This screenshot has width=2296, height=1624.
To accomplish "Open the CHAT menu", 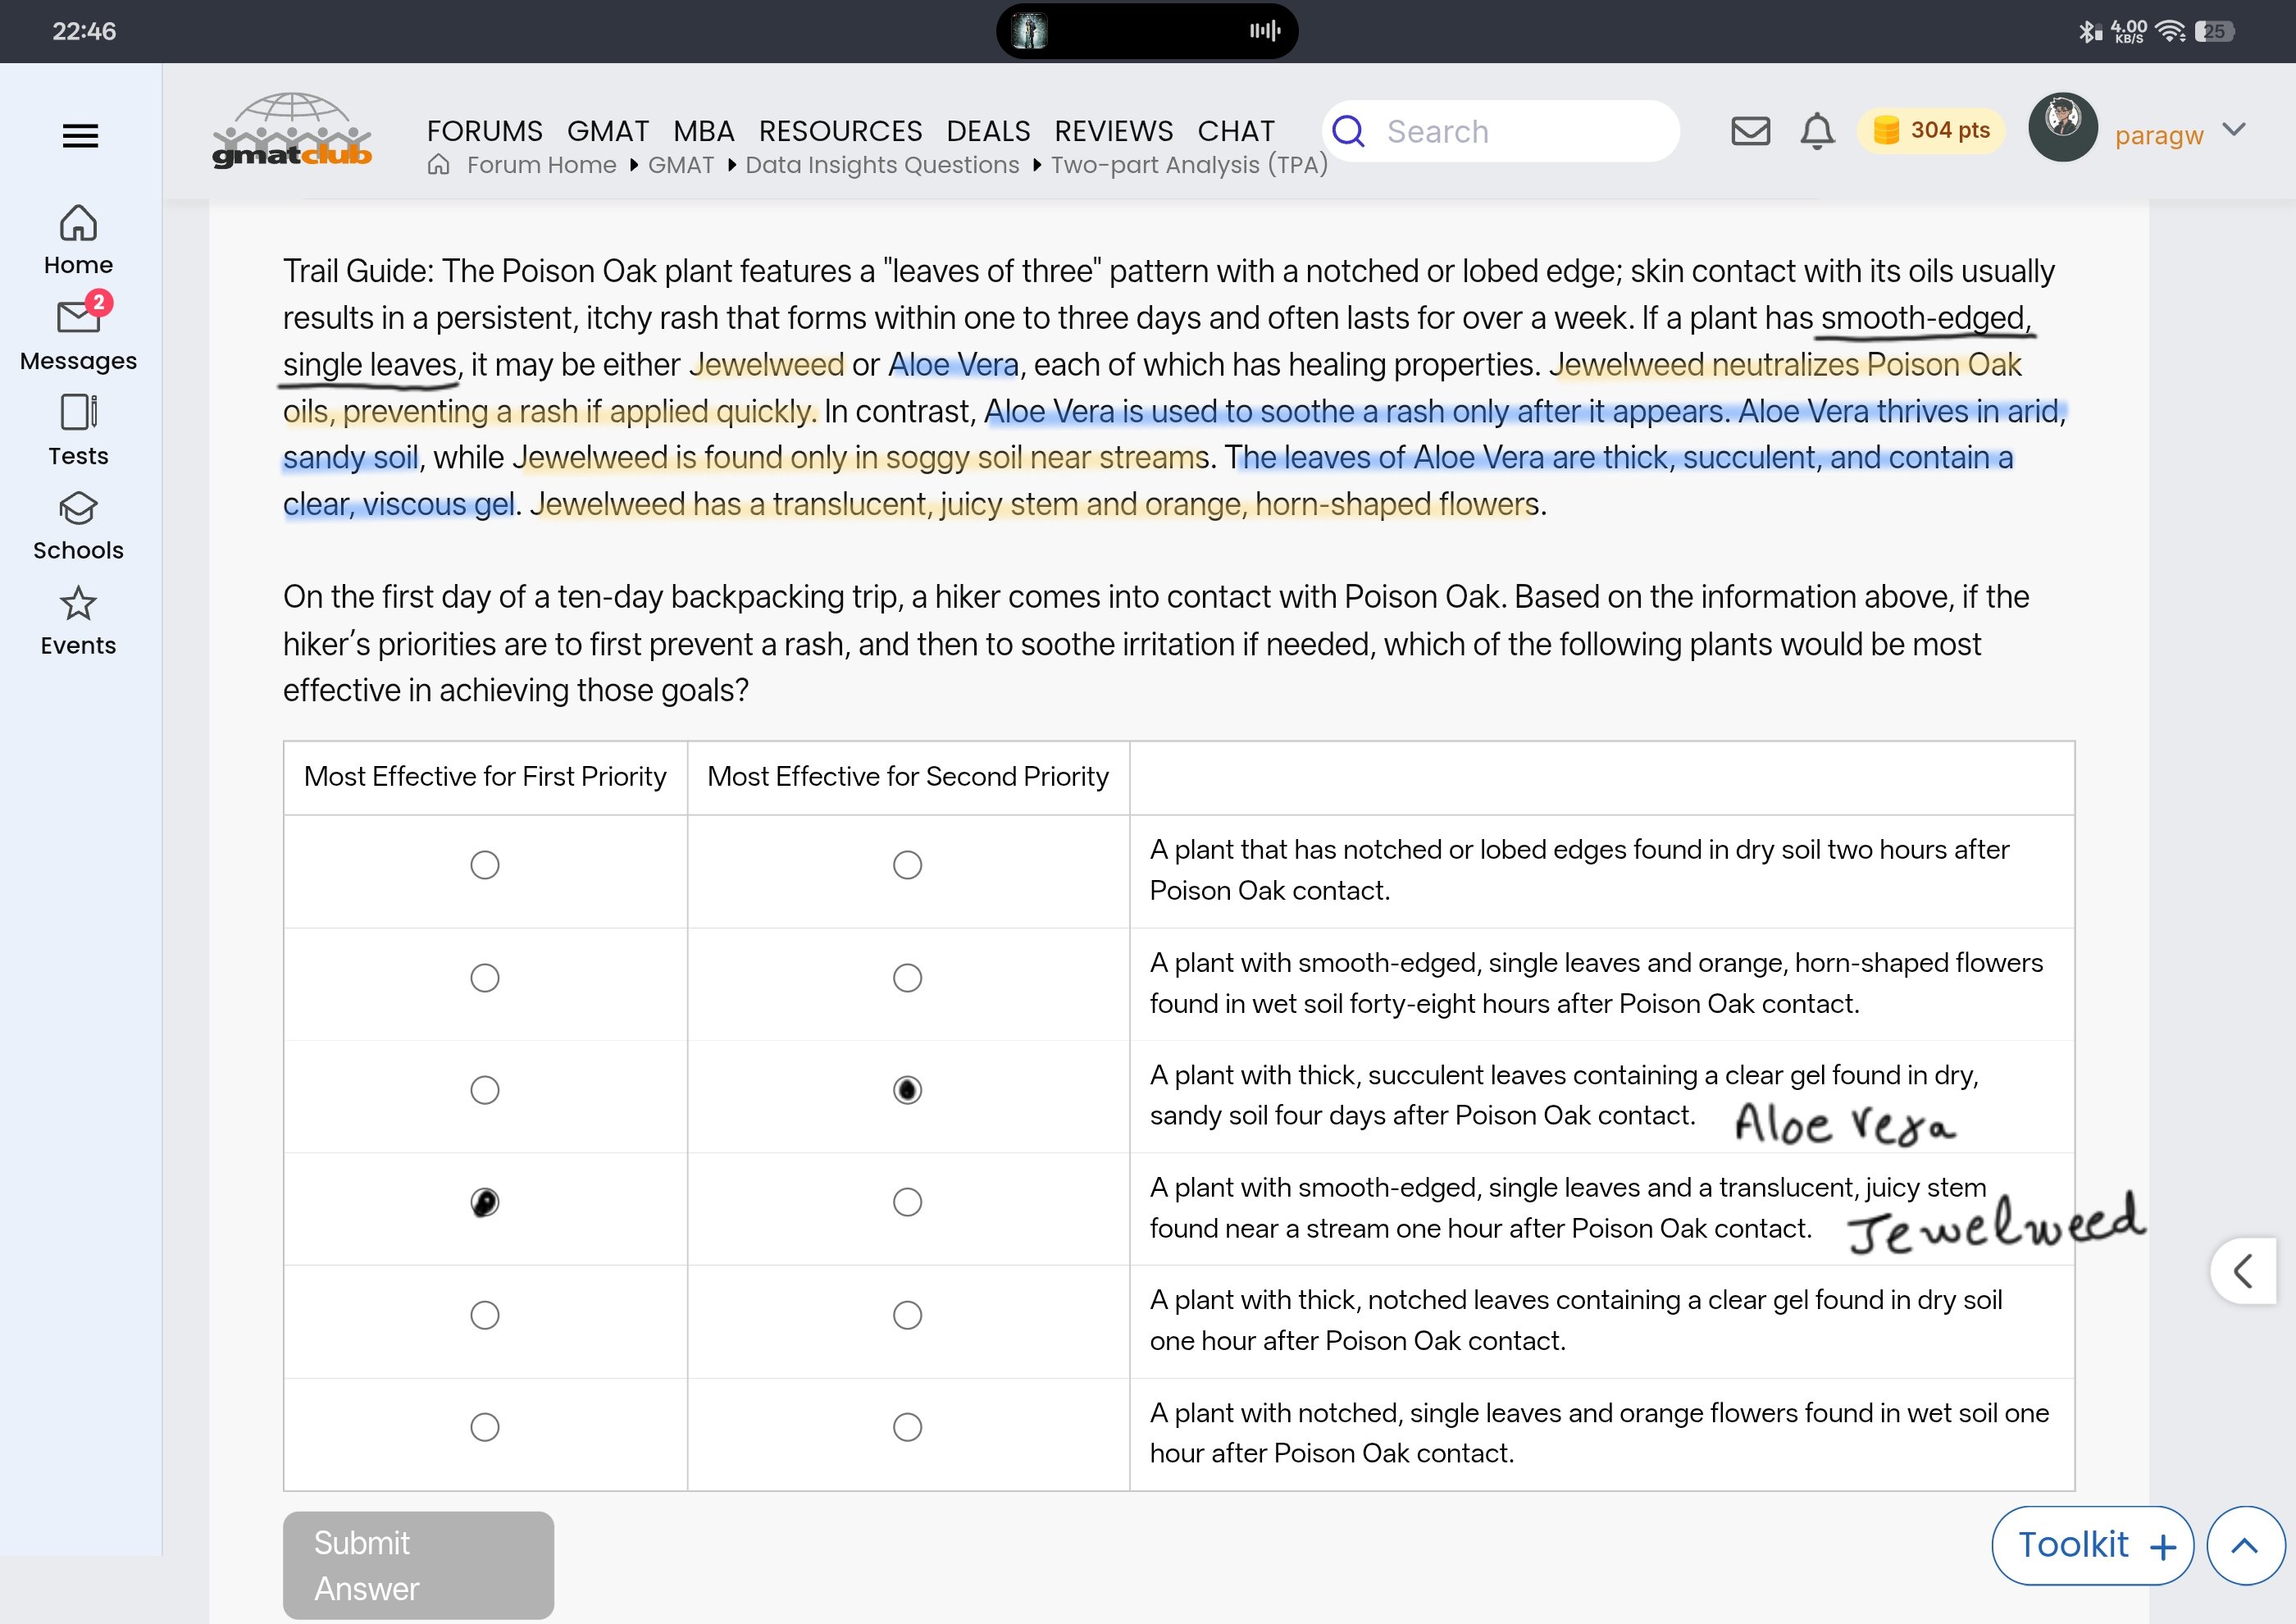I will (x=1236, y=131).
